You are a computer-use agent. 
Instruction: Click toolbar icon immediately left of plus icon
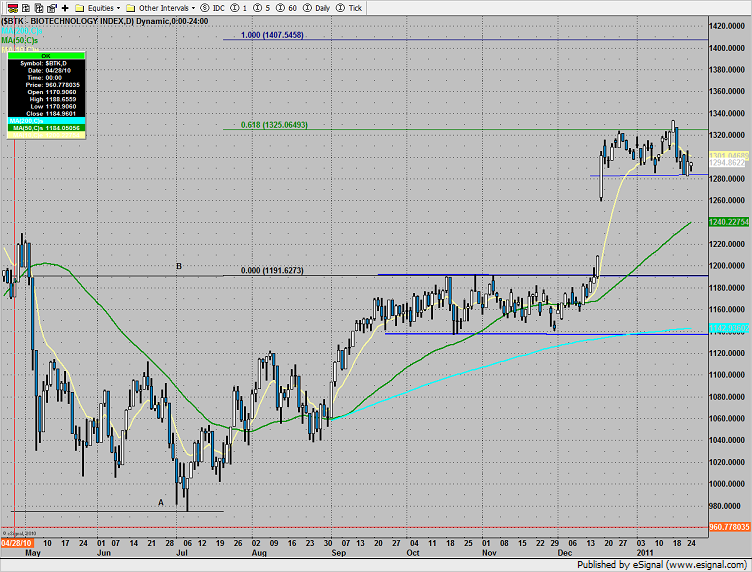pos(50,7)
